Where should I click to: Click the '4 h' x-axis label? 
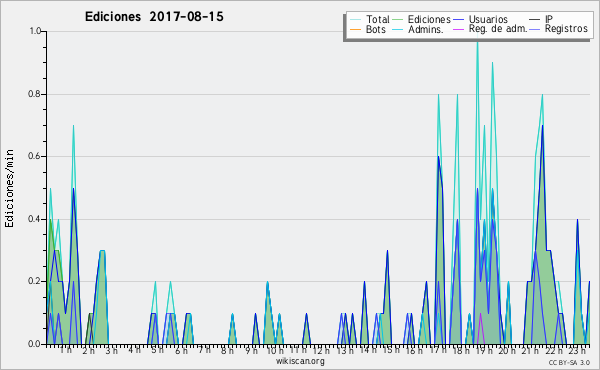[134, 349]
